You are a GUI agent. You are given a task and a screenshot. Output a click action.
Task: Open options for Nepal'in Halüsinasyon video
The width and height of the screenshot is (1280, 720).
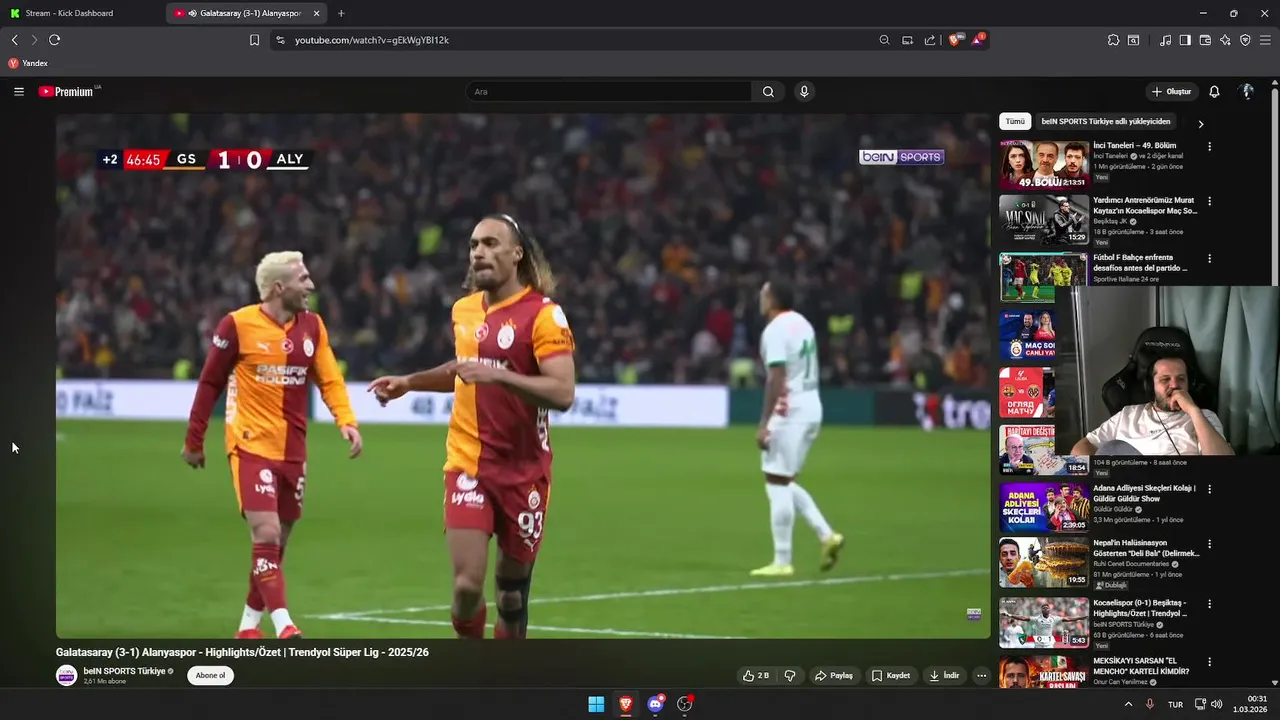click(x=1209, y=544)
